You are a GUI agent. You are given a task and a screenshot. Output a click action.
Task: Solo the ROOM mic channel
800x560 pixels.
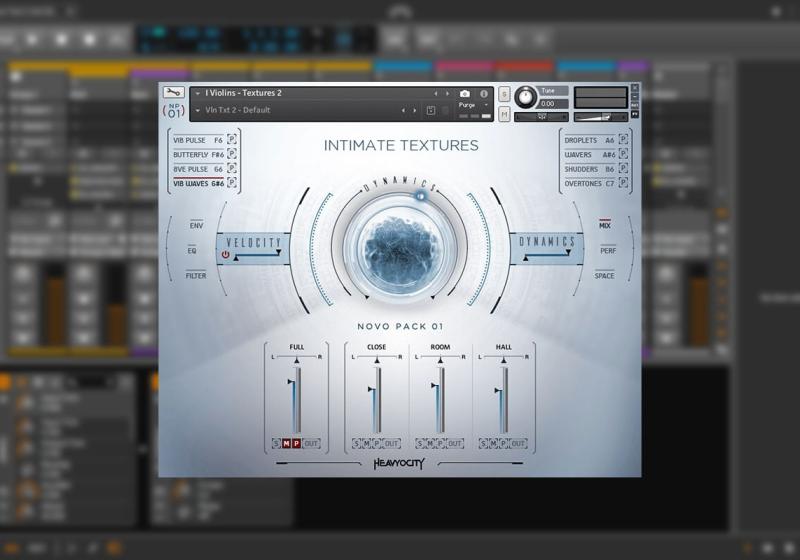click(419, 443)
